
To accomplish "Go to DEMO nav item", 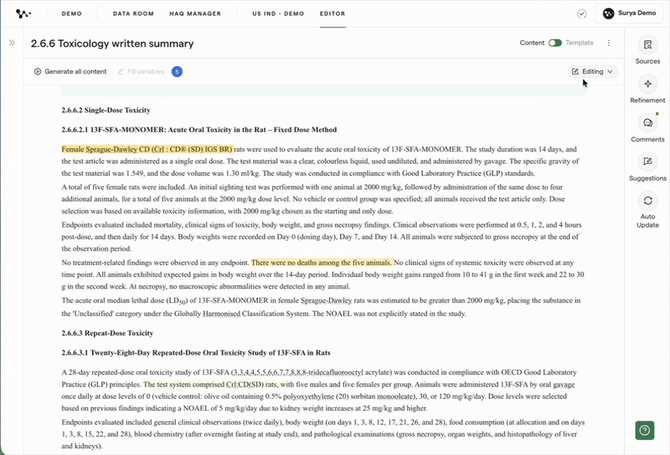I will 71,14.
